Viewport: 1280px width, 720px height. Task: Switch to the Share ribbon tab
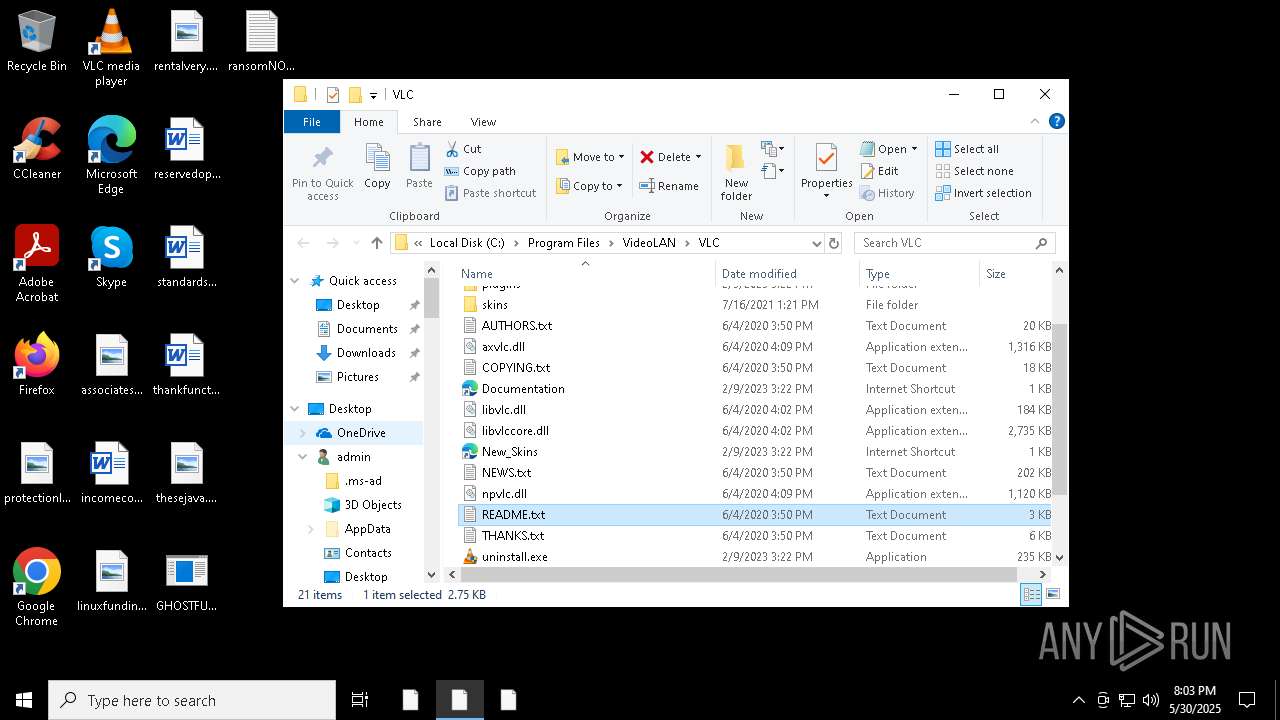(427, 122)
